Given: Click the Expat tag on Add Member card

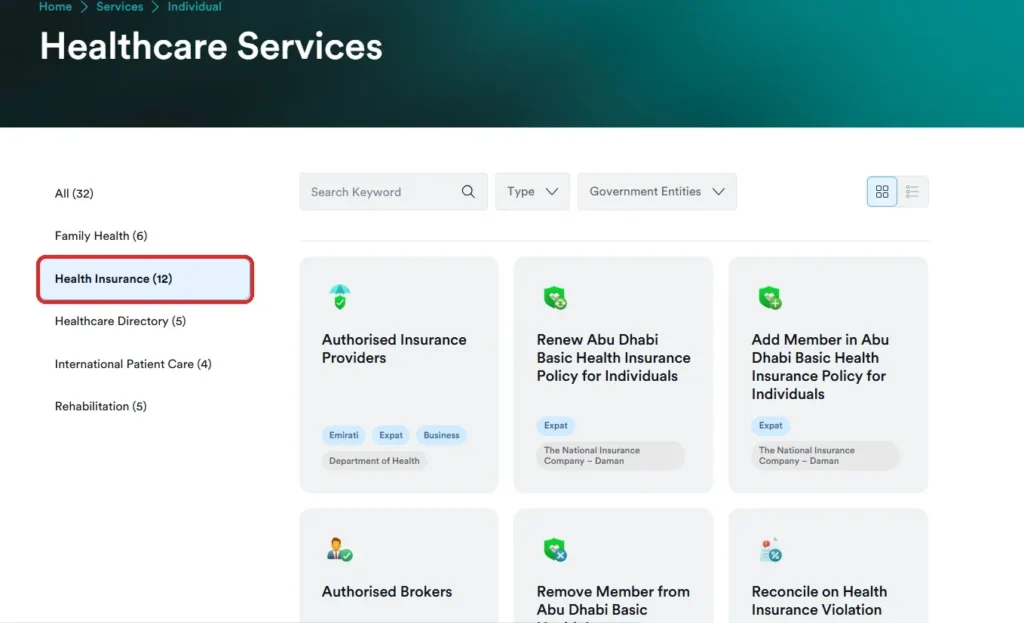Looking at the screenshot, I should pos(771,425).
